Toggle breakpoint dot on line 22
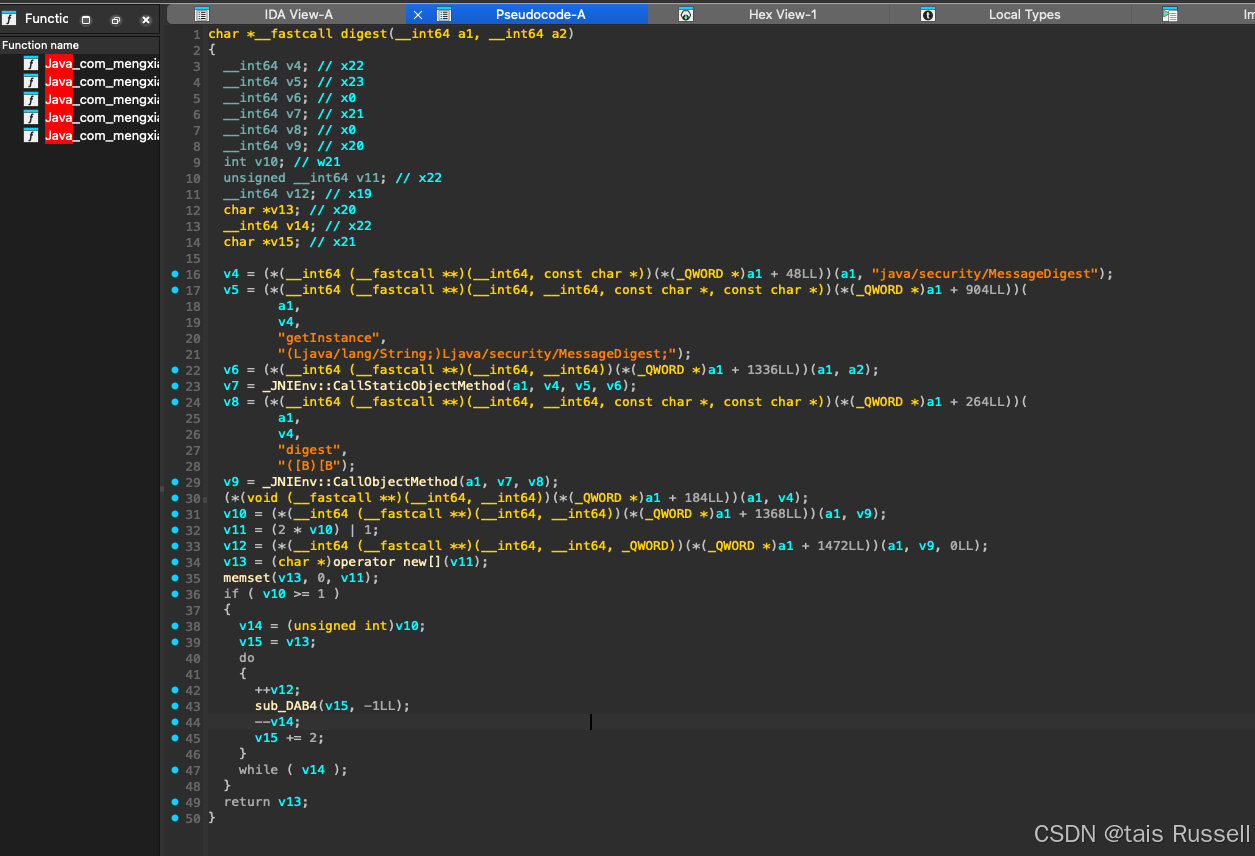Screen dimensions: 1255x856 pyautogui.click(x=175, y=370)
